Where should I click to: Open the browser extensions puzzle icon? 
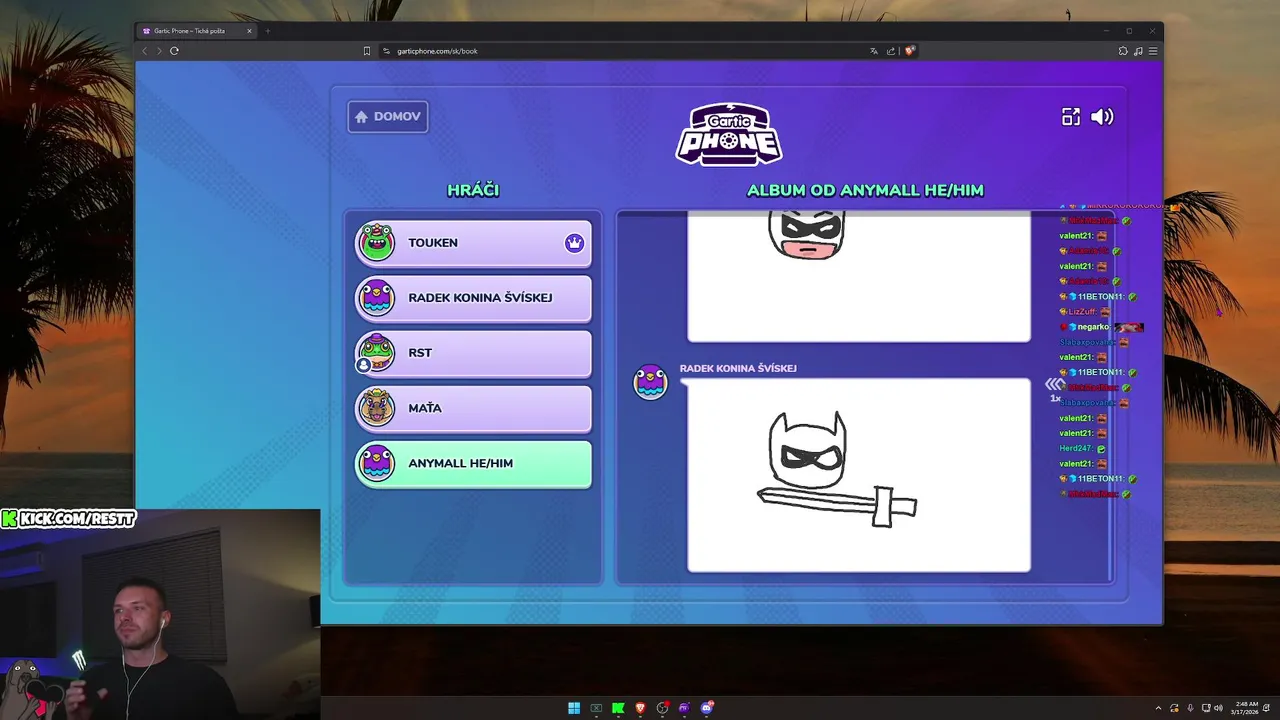pyautogui.click(x=1123, y=51)
